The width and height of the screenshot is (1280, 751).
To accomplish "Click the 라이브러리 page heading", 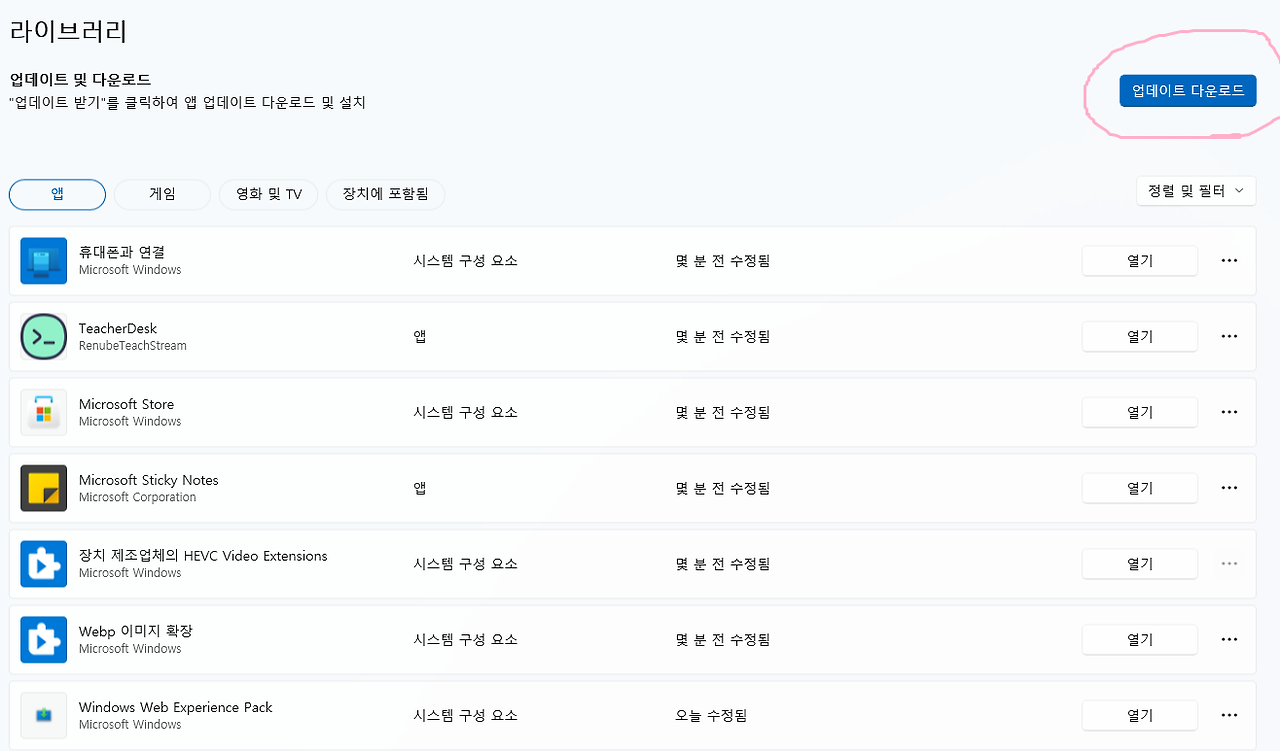I will tap(68, 30).
